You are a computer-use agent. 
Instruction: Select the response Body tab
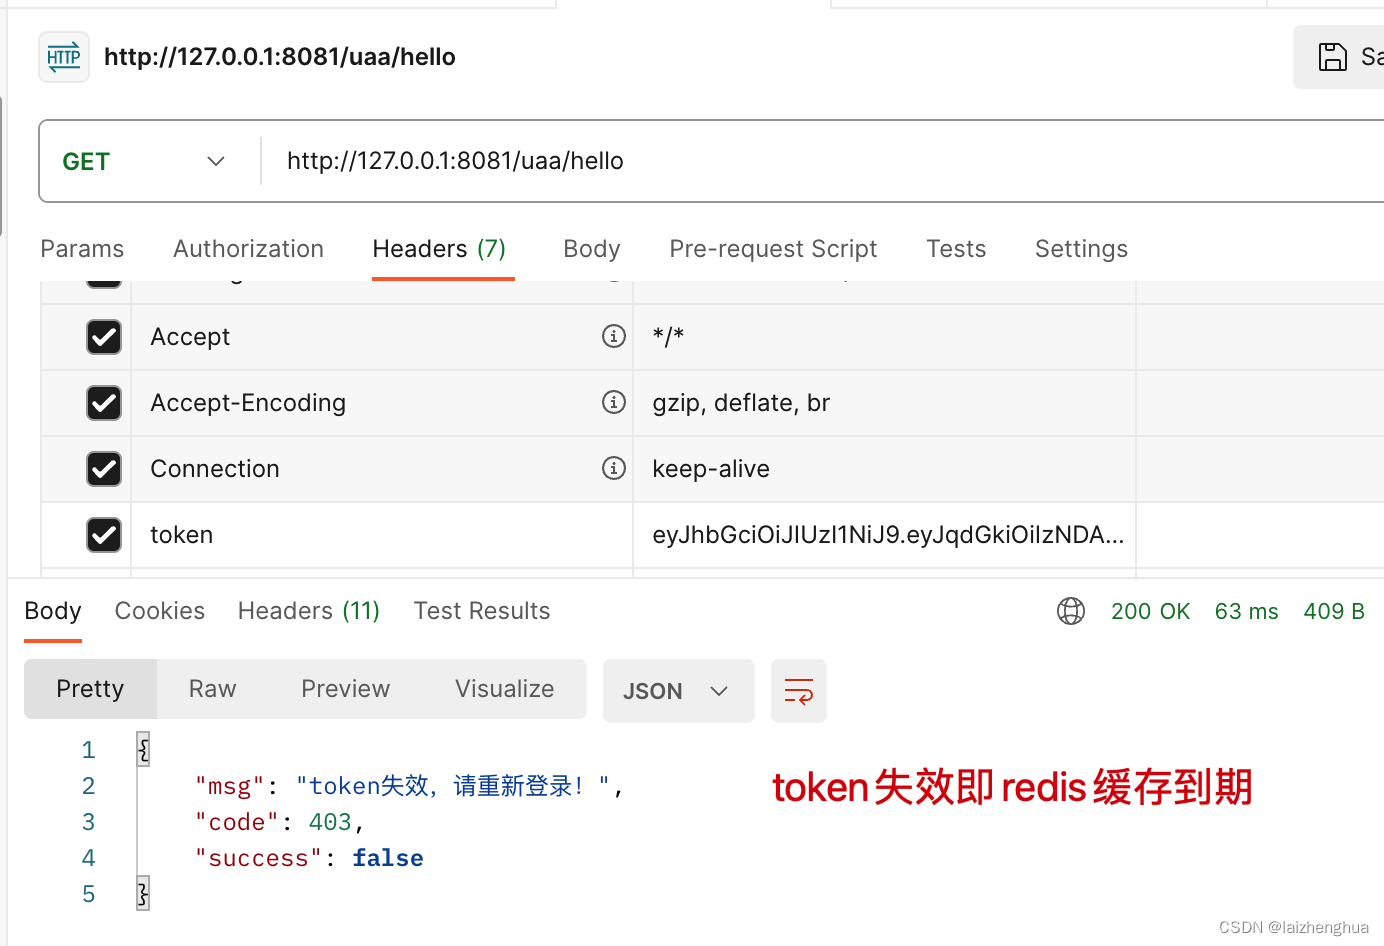pos(53,611)
